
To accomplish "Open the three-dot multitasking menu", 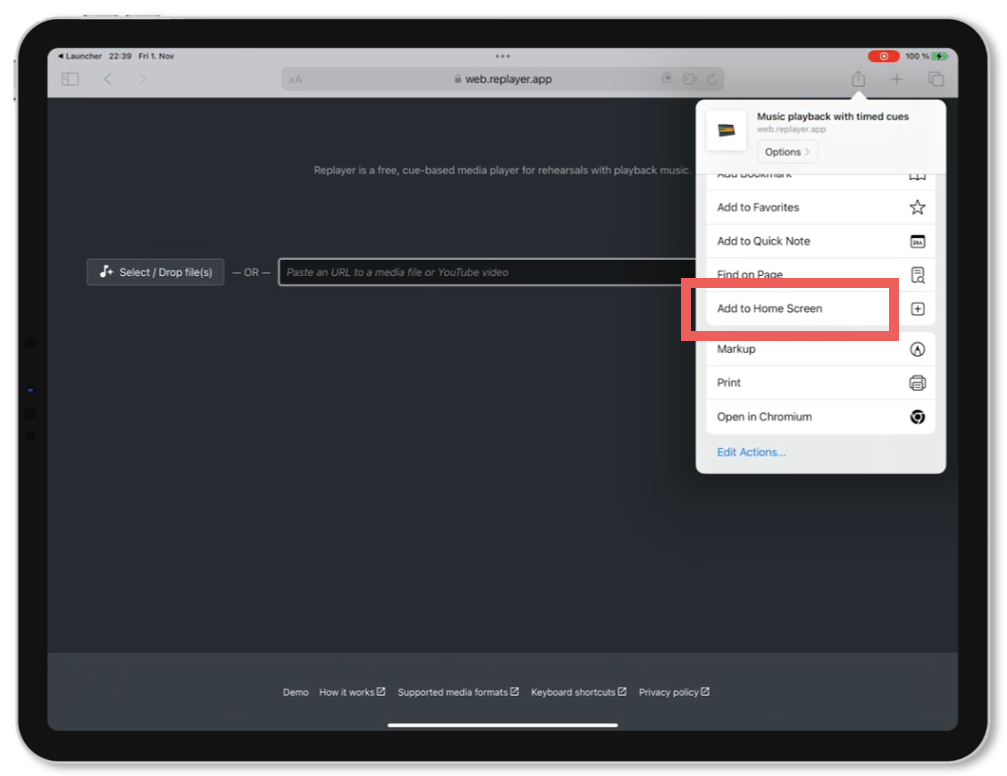I will 503,57.
